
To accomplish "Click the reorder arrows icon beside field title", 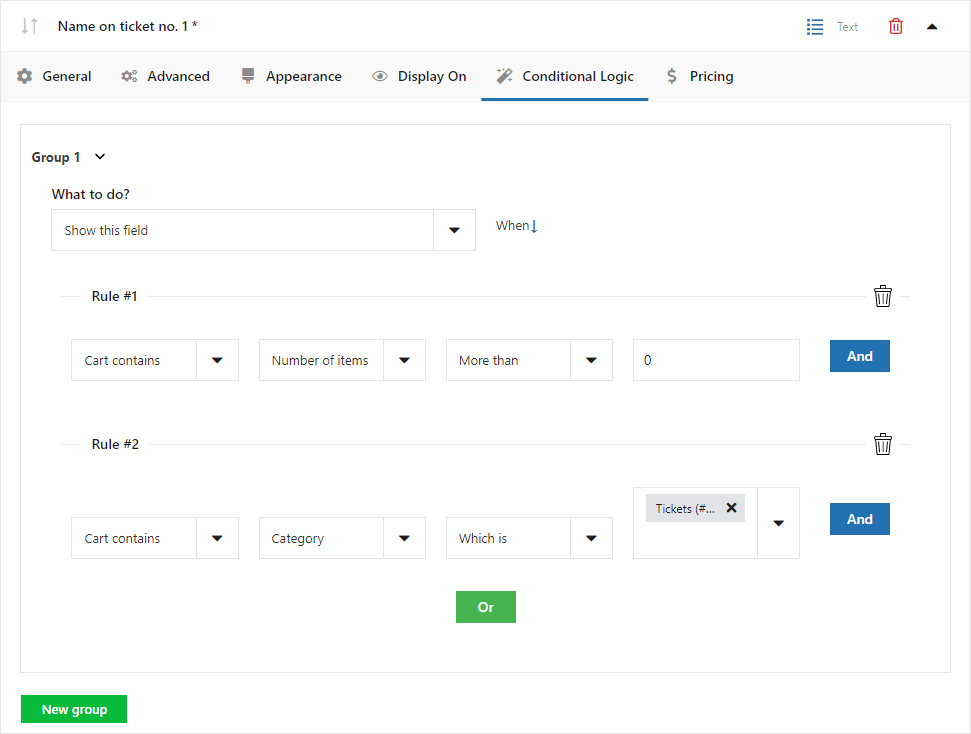I will [29, 26].
